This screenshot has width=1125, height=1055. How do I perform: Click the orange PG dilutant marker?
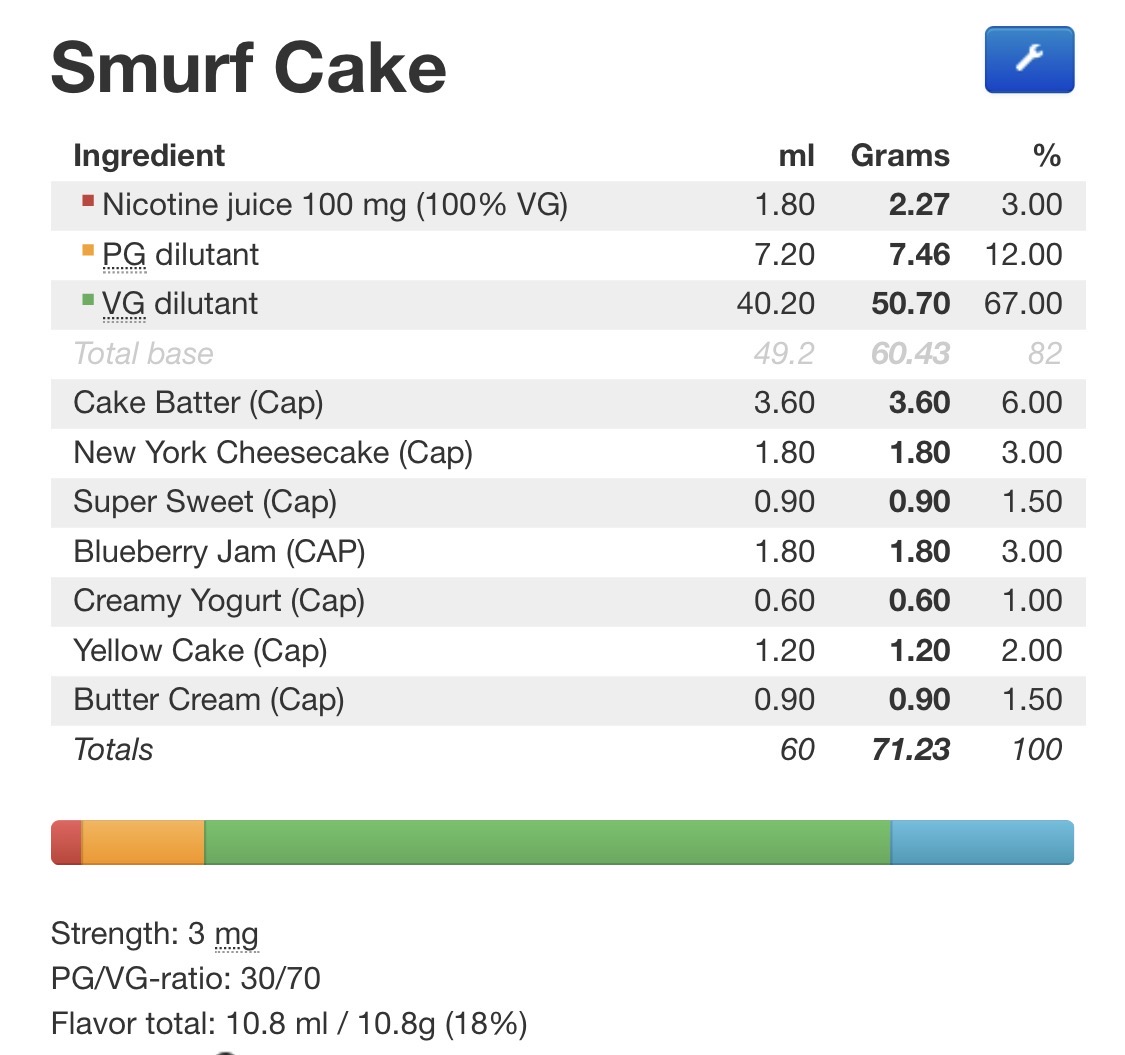pyautogui.click(x=88, y=250)
